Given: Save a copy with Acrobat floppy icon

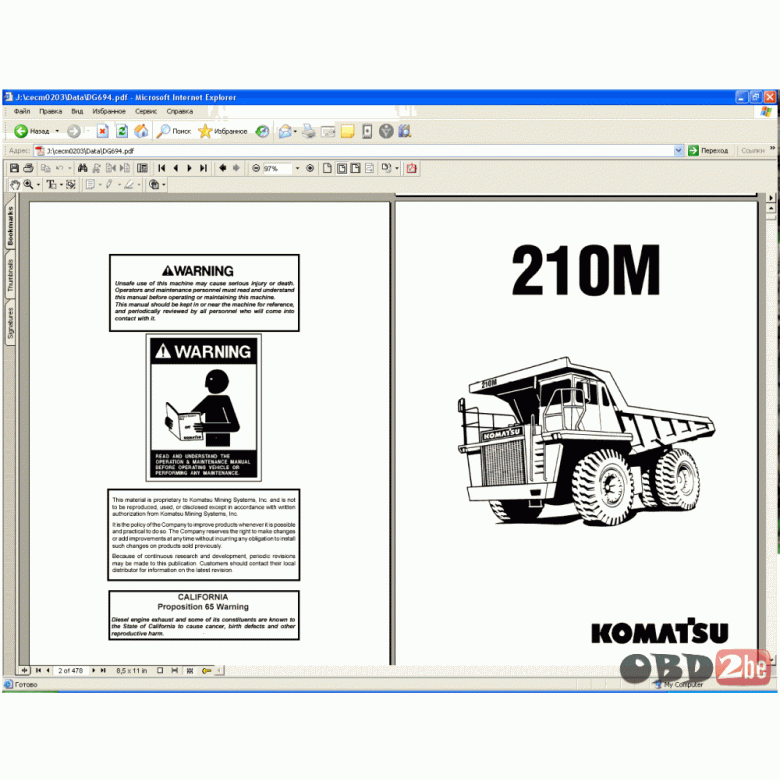Looking at the screenshot, I should [14, 168].
